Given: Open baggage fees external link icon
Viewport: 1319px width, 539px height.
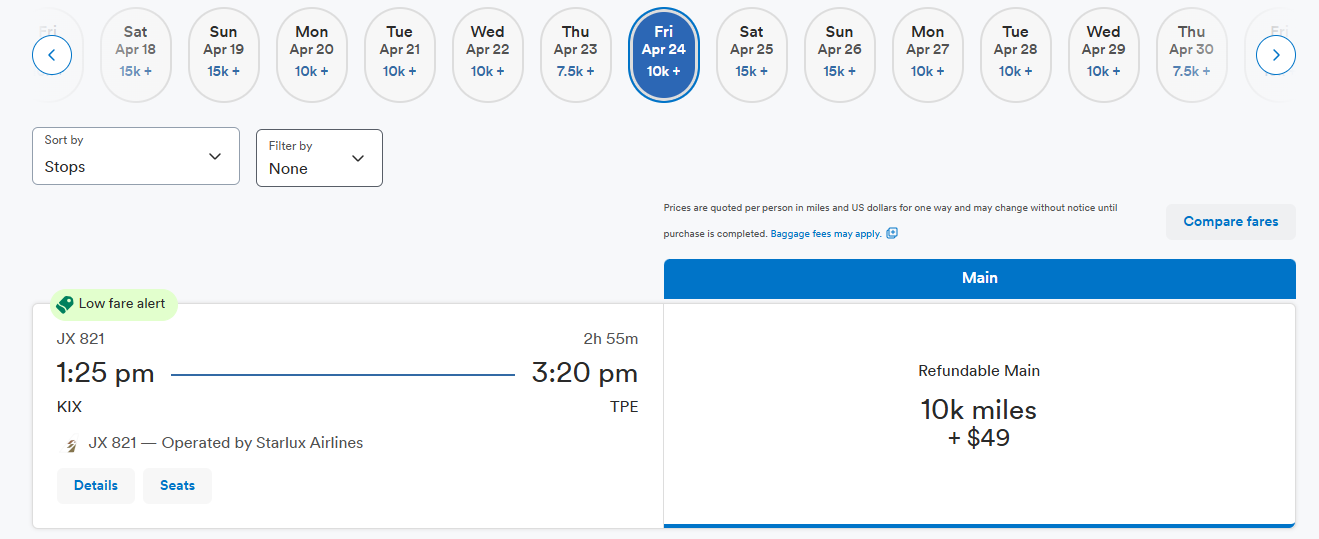Looking at the screenshot, I should tap(892, 233).
